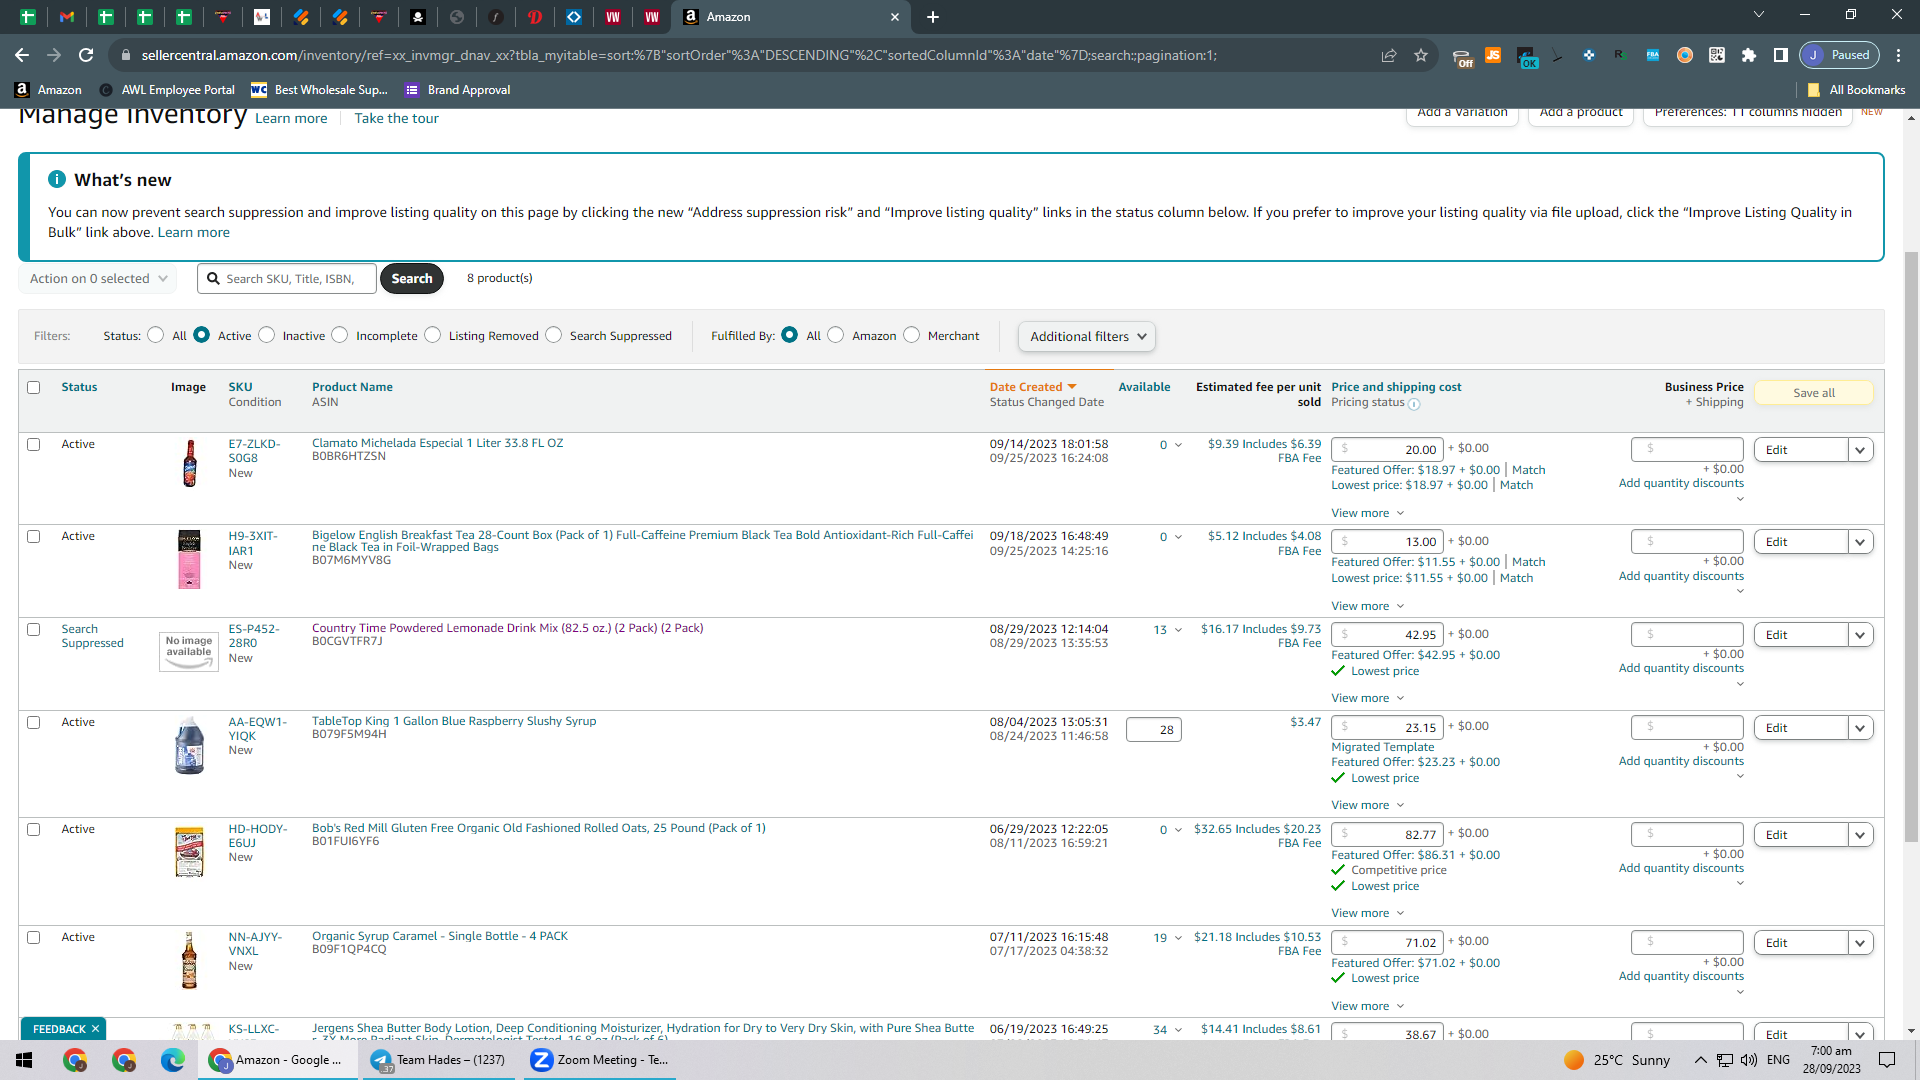Show hidden system tray icons
The width and height of the screenshot is (1920, 1080).
coord(1700,1060)
